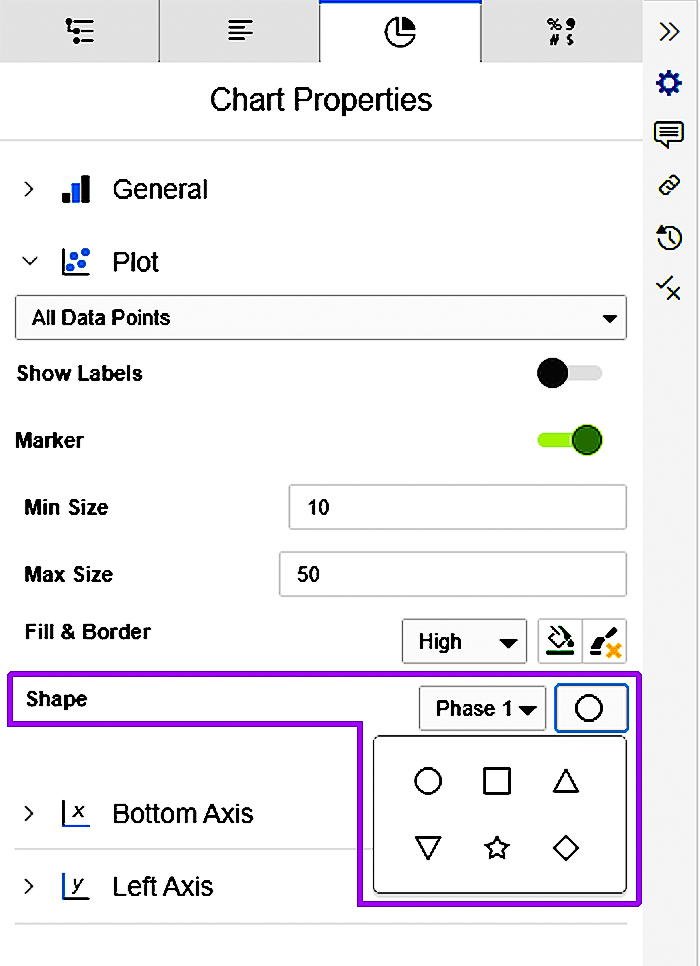Switch to the text formatting tab
700x966 pixels.
[x=240, y=31]
